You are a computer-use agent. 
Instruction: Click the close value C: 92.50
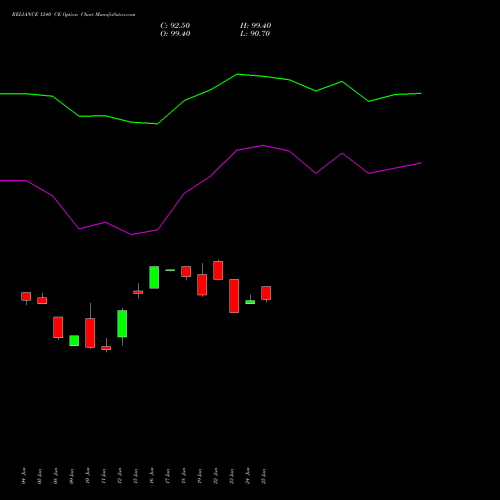(x=175, y=26)
